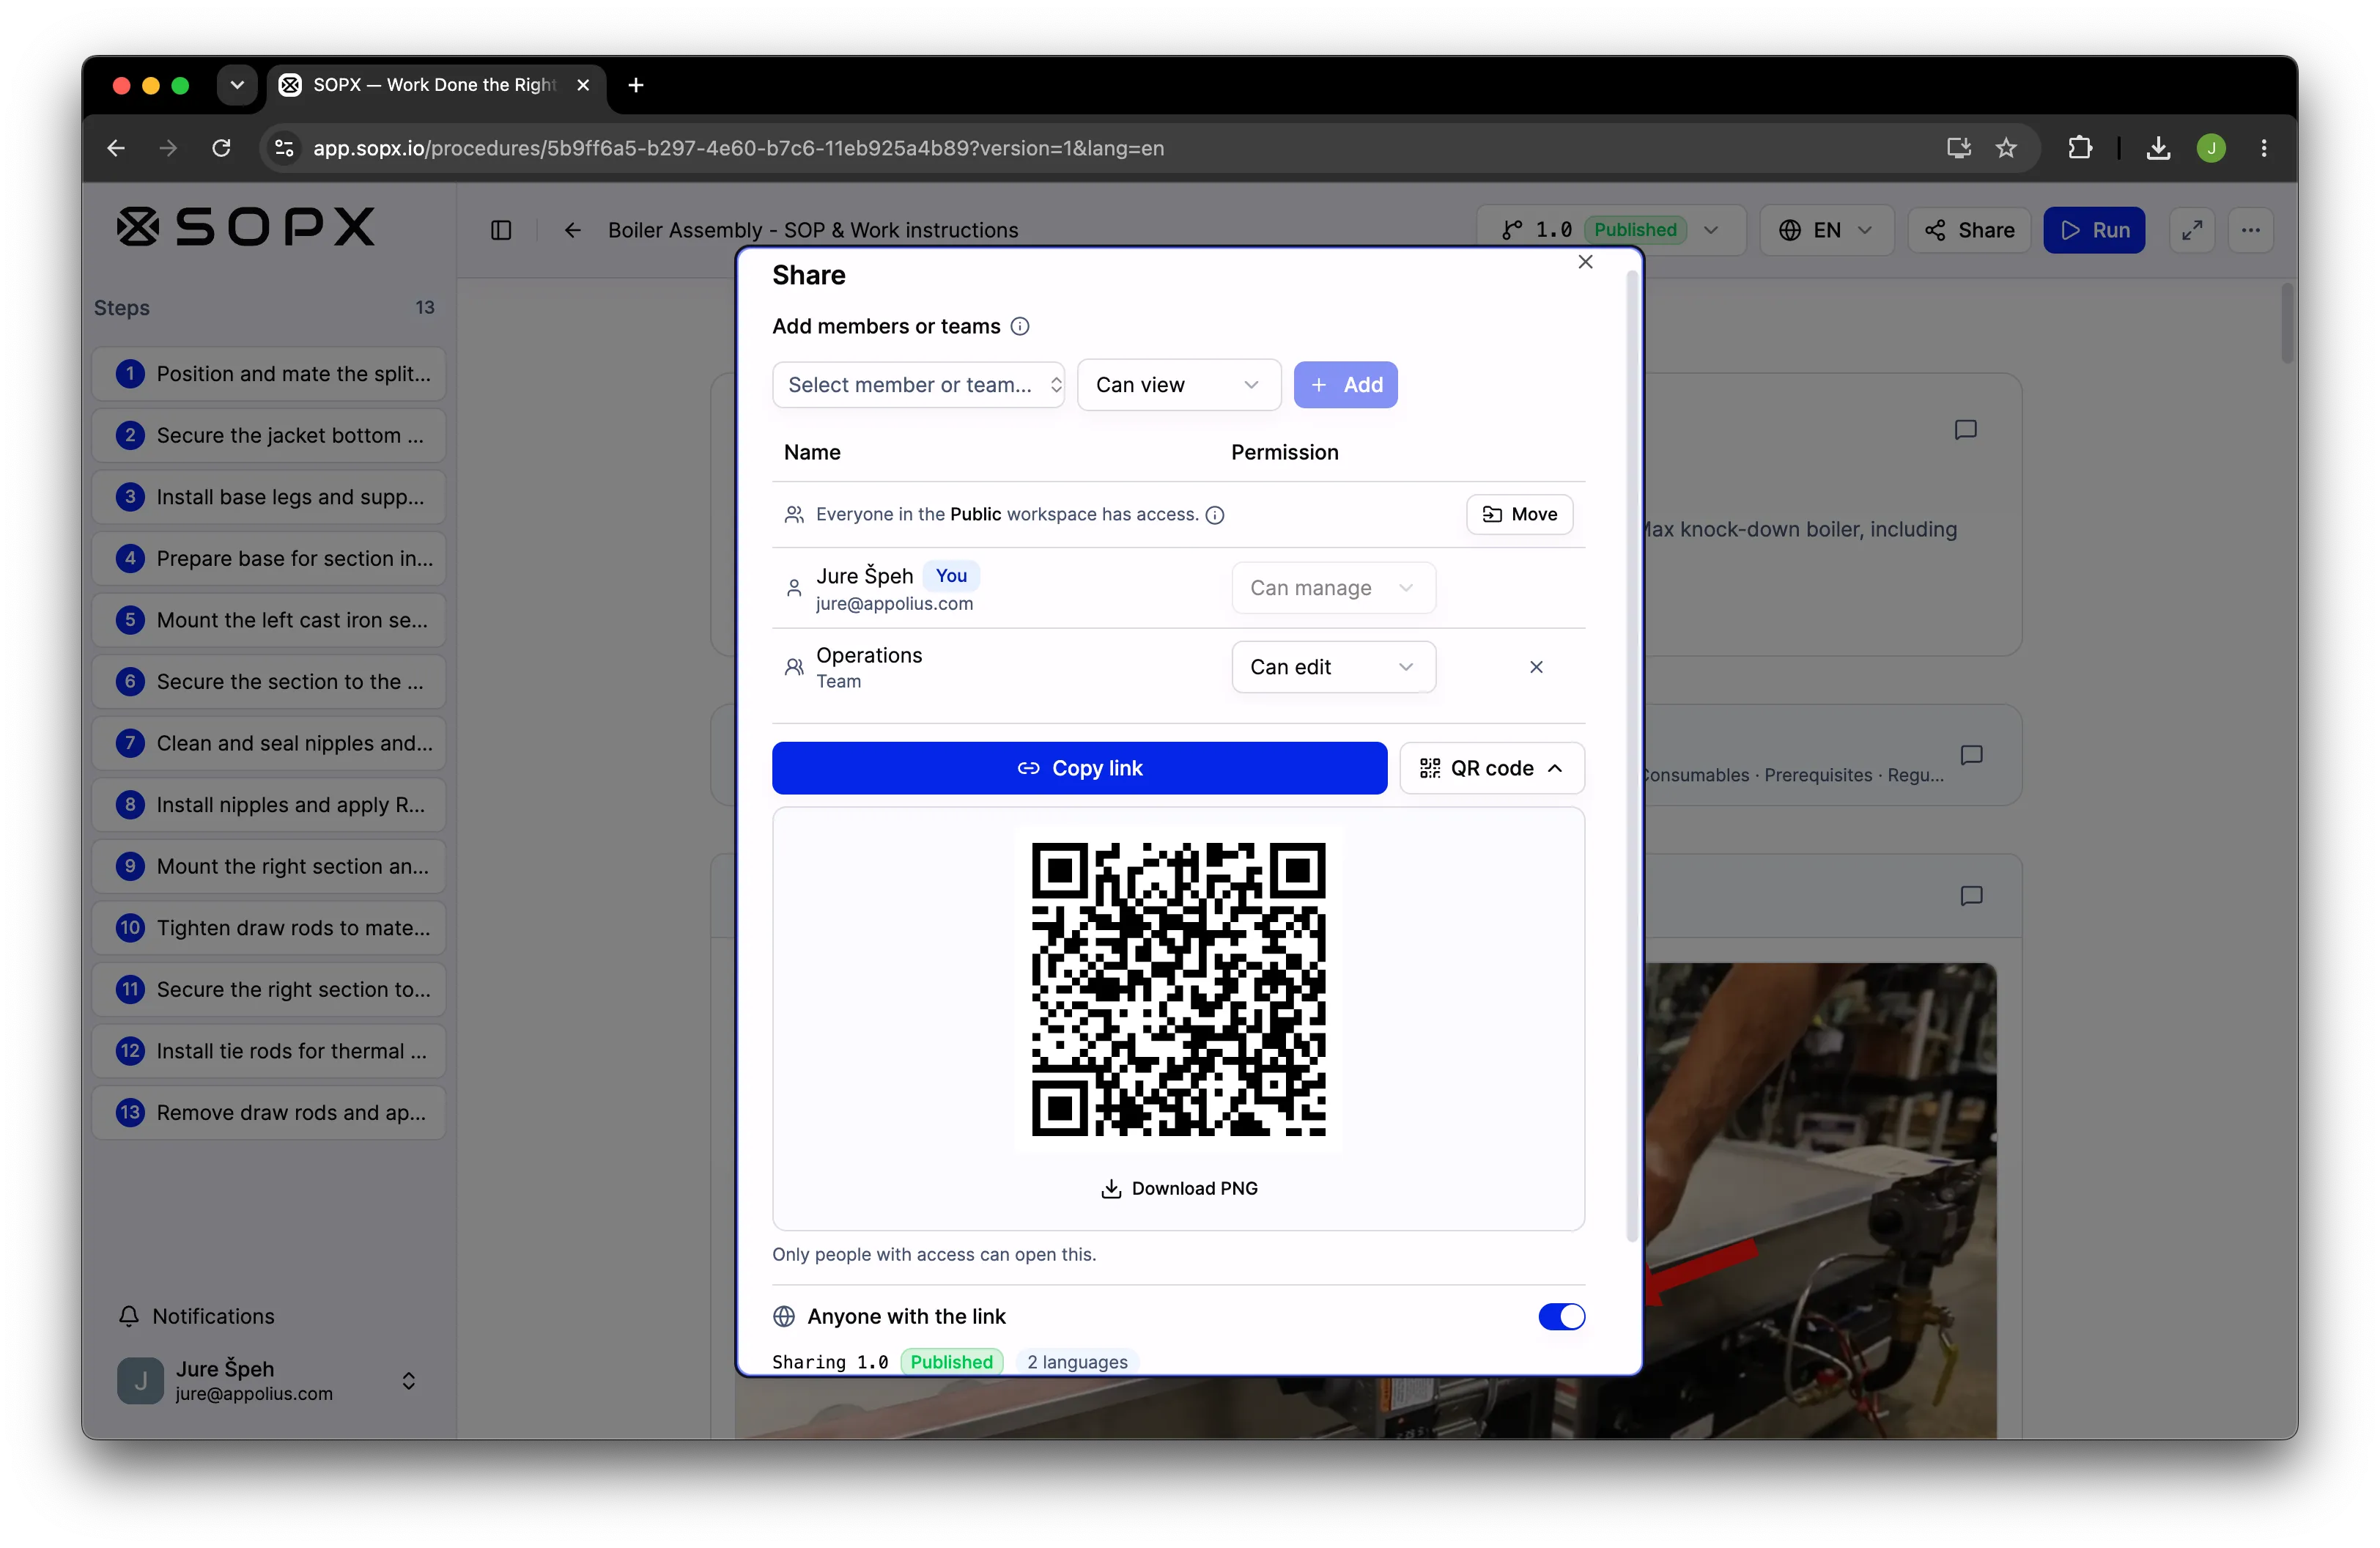This screenshot has height=1548, width=2380.
Task: Select step 4 Prepare base for section
Action: click(269, 559)
